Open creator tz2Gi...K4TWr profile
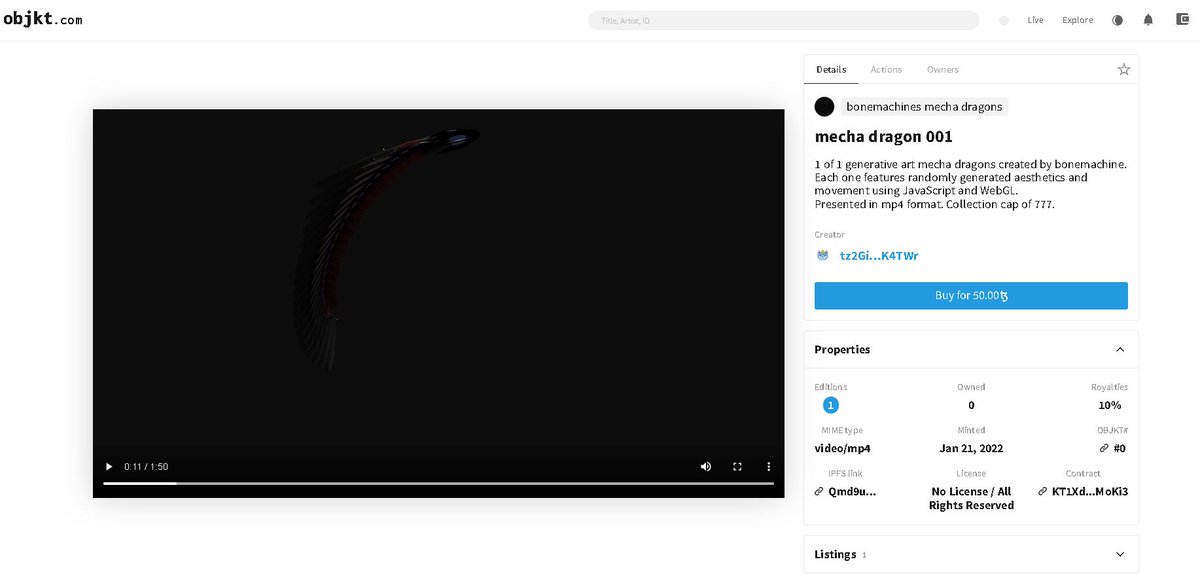Screen dimensions: 1200x587 tap(879, 255)
